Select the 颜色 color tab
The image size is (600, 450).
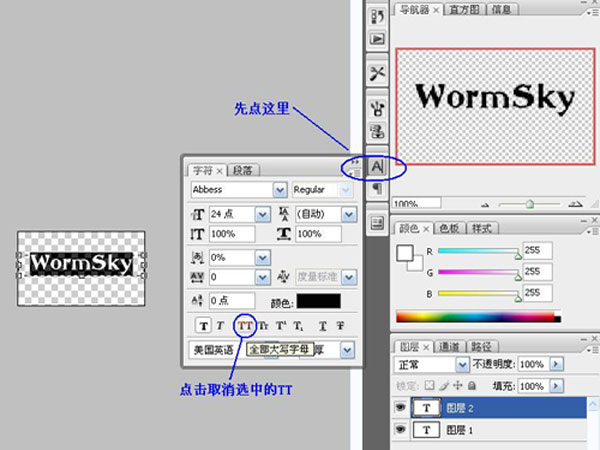pyautogui.click(x=409, y=228)
